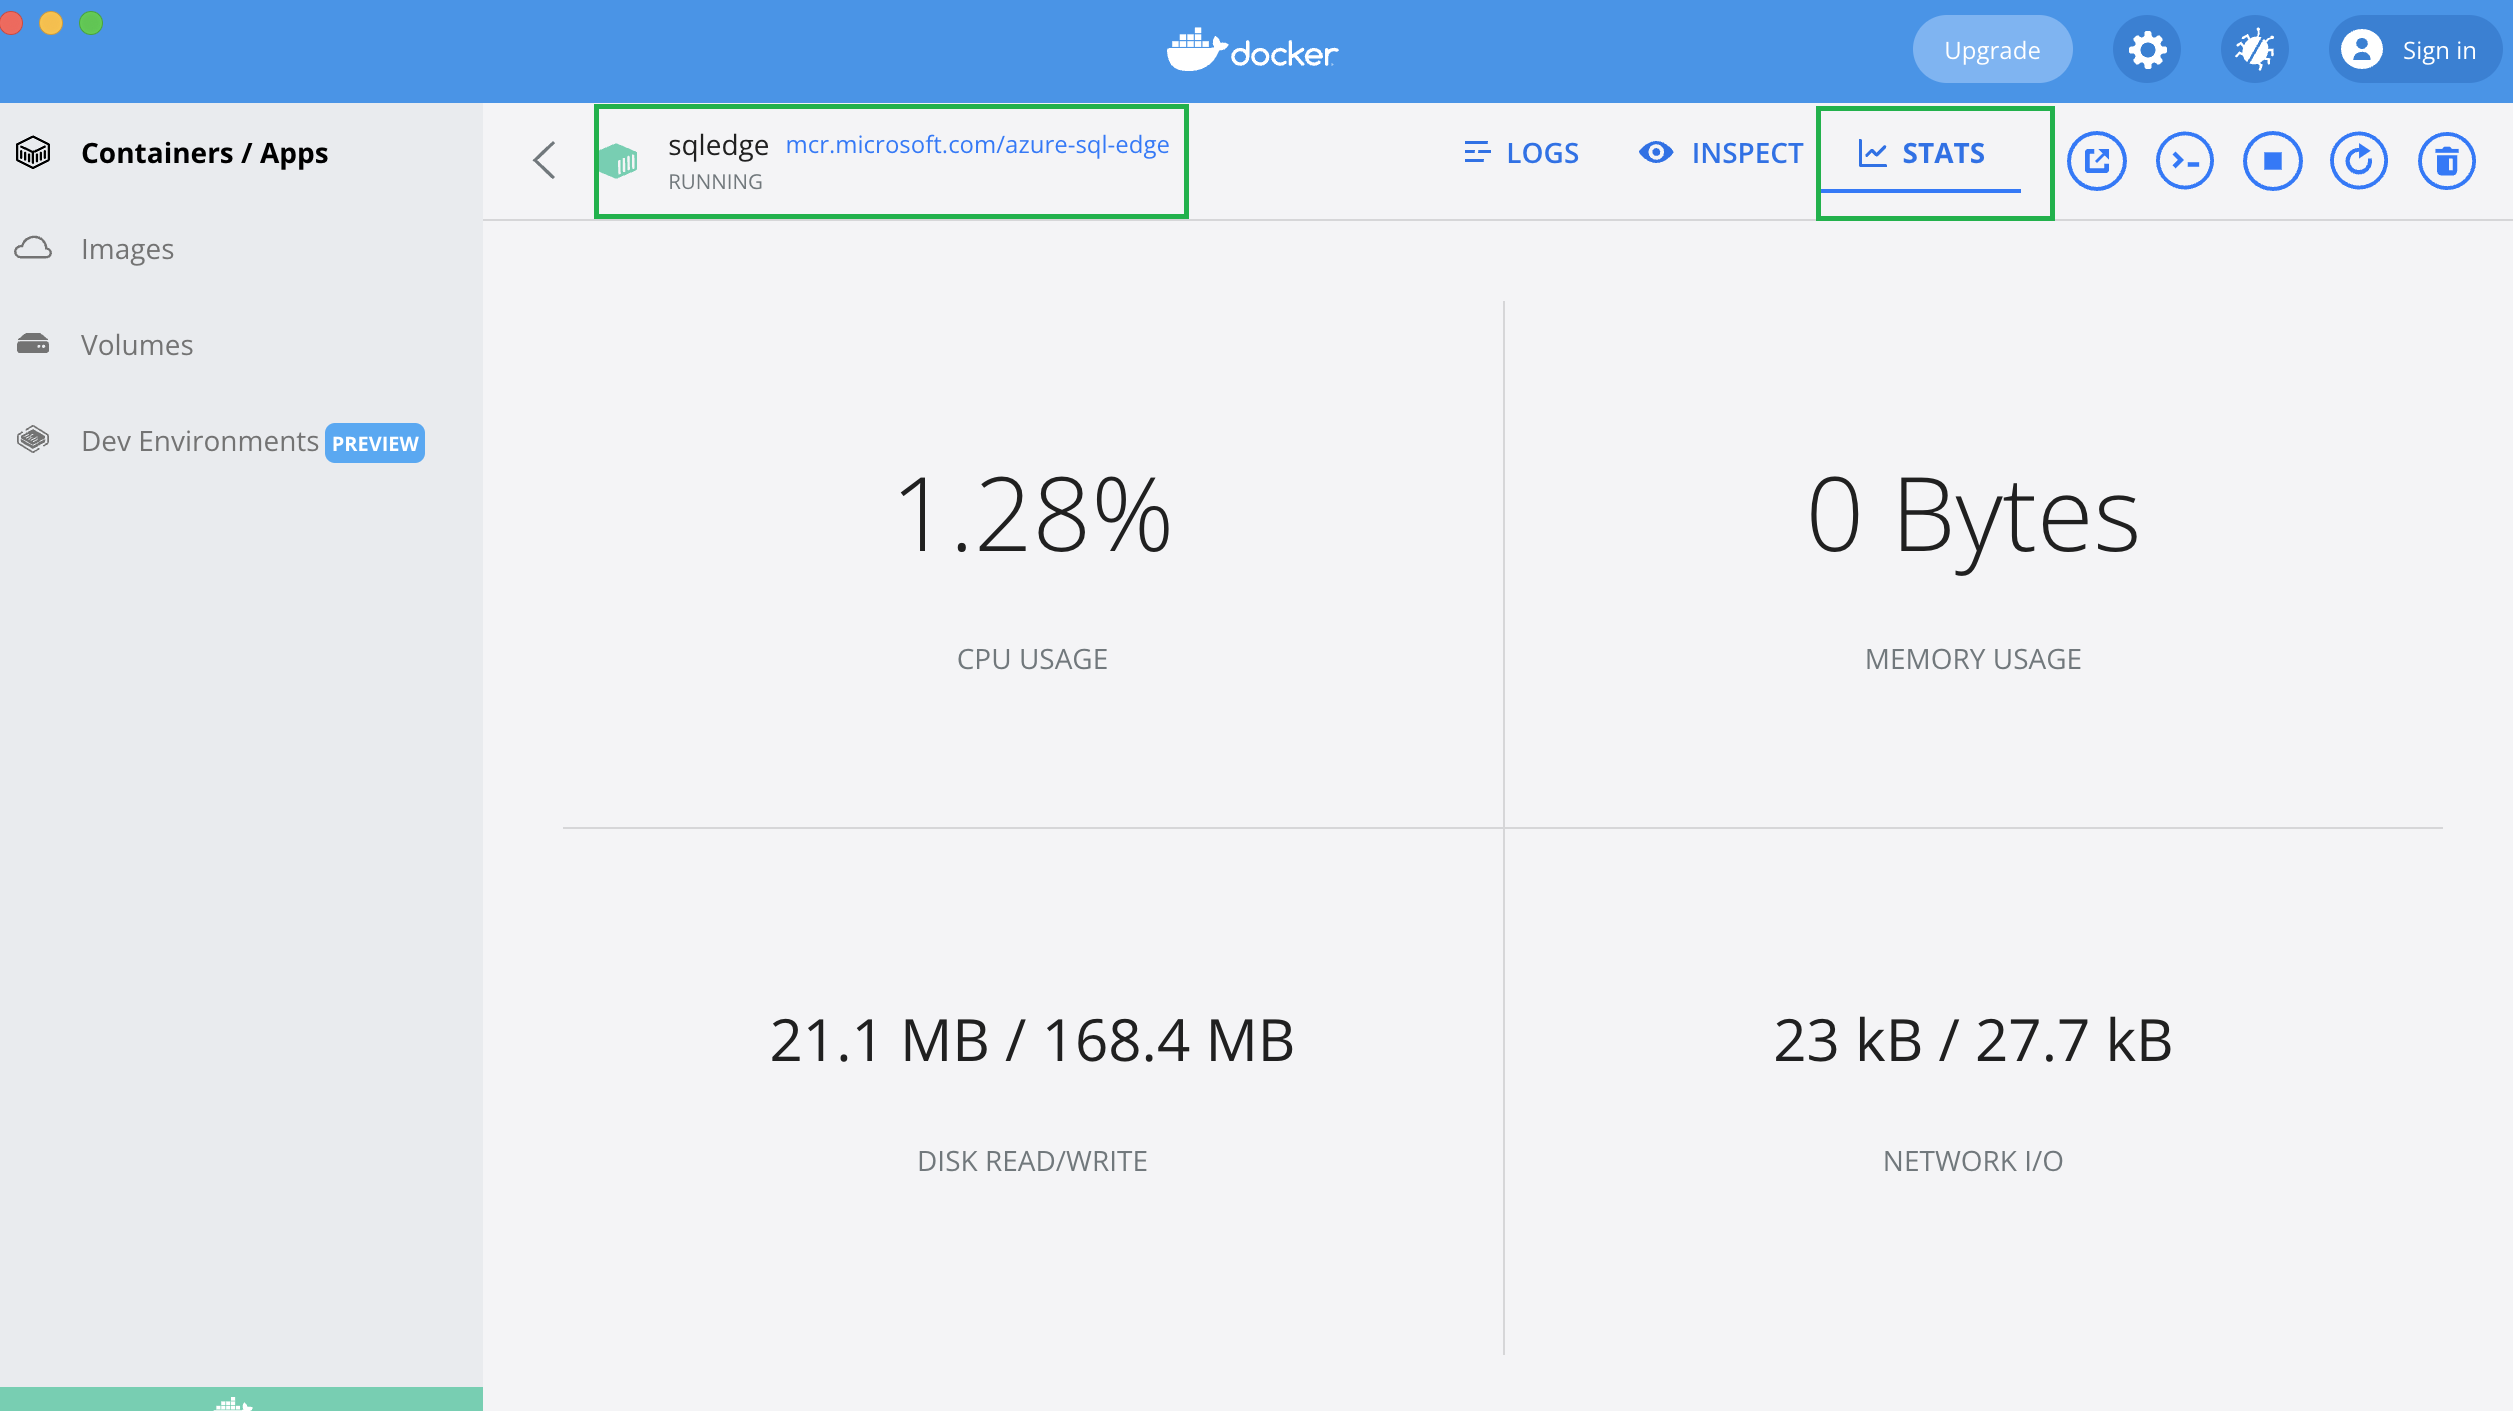Click the Upgrade button
Viewport: 2513px width, 1411px height.
pos(1991,50)
